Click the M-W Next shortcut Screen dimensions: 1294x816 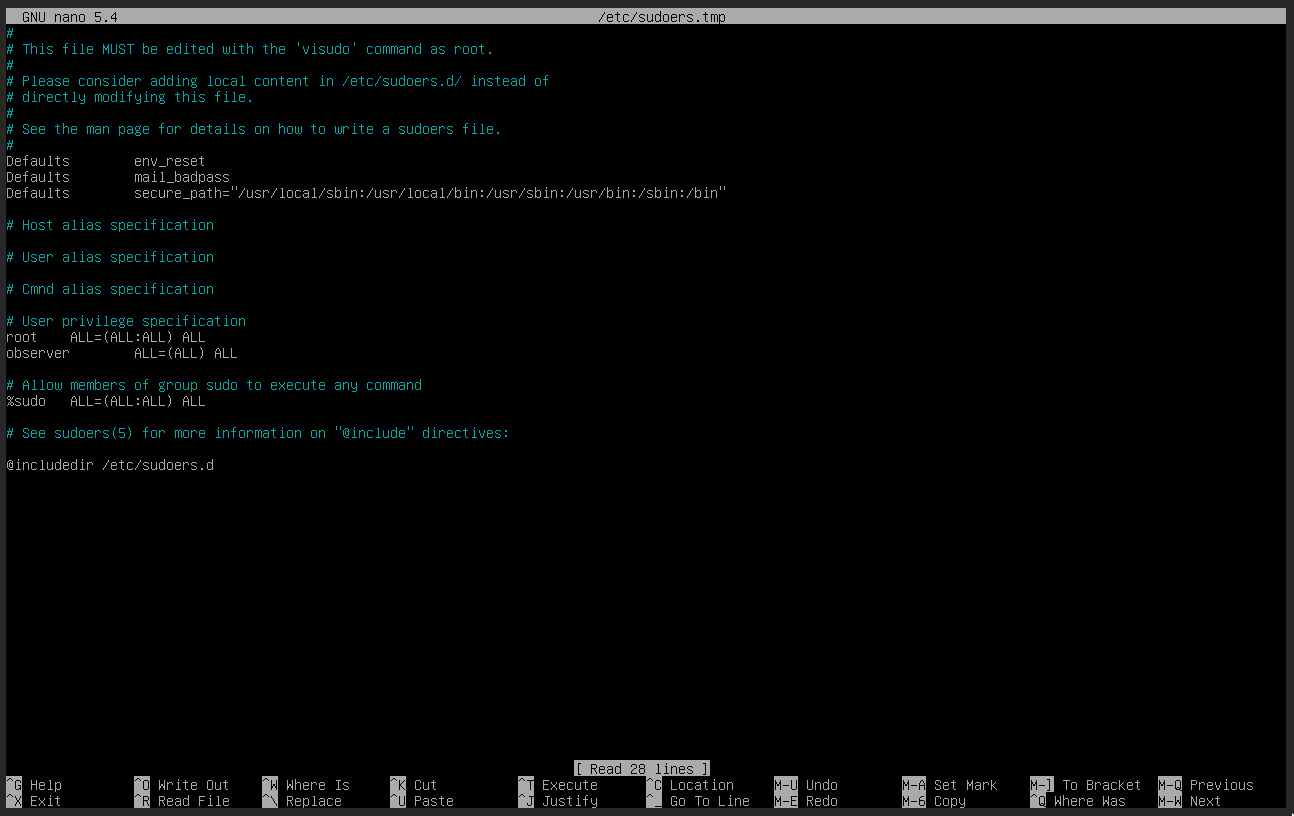click(1190, 801)
